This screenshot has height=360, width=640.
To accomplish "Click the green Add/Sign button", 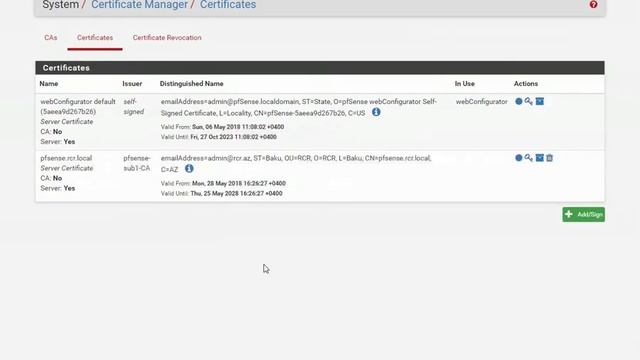I will tap(583, 214).
